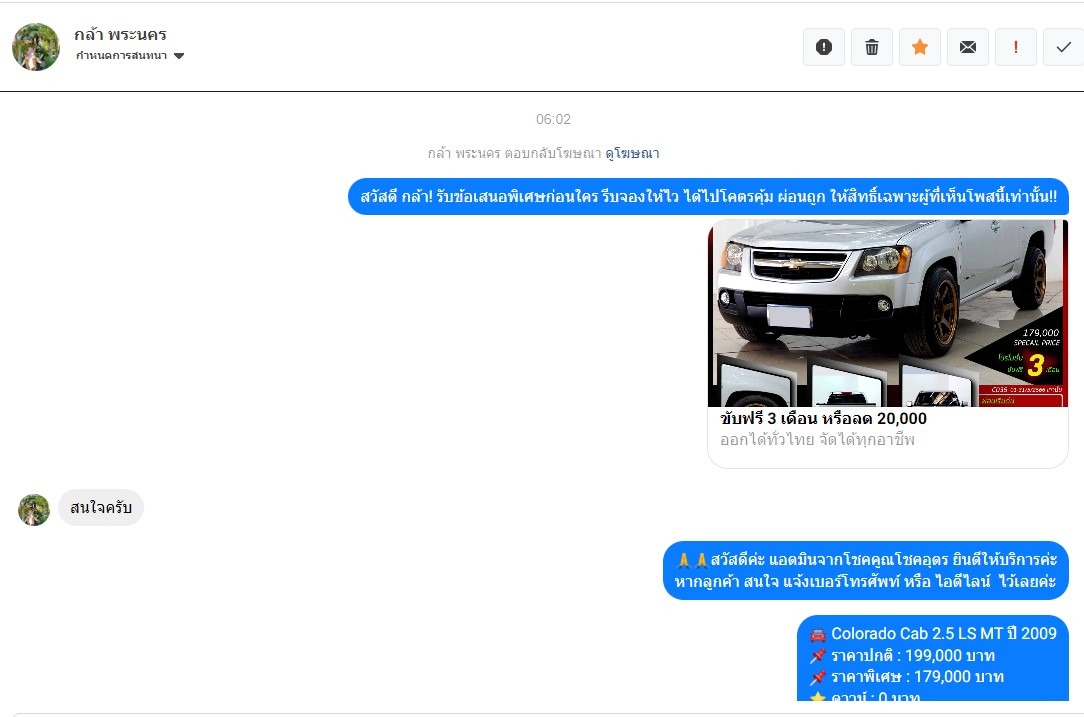Select the Colorado Cab 2.5 LS MT message

point(933,658)
